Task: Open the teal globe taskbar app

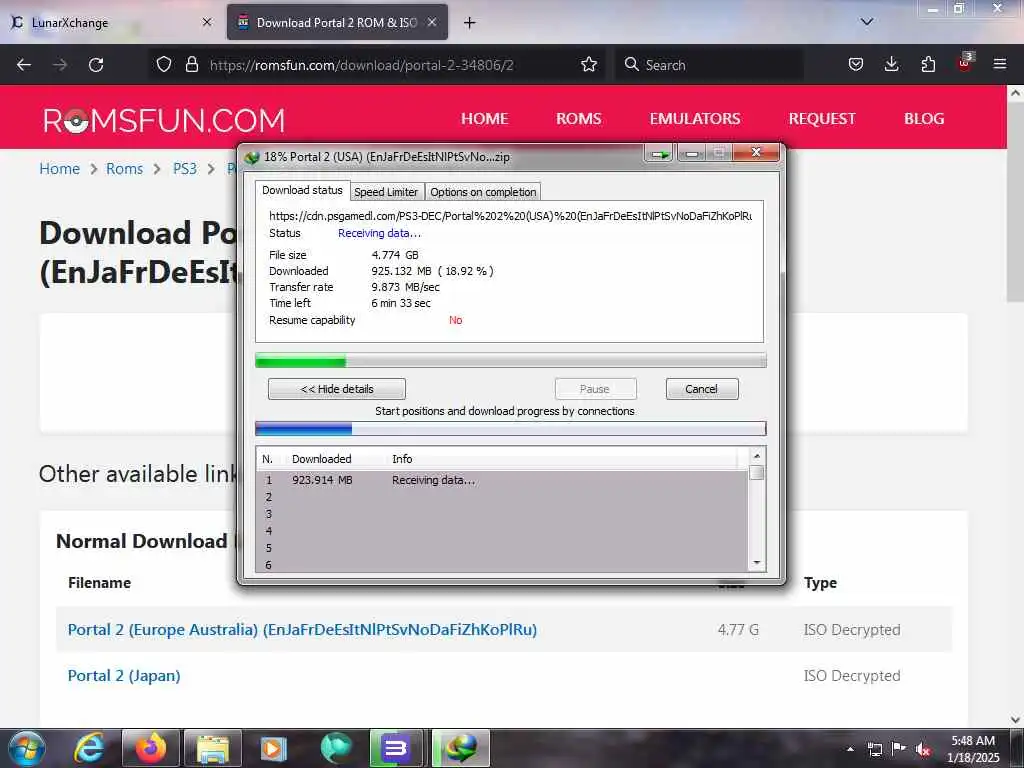Action: coord(336,748)
